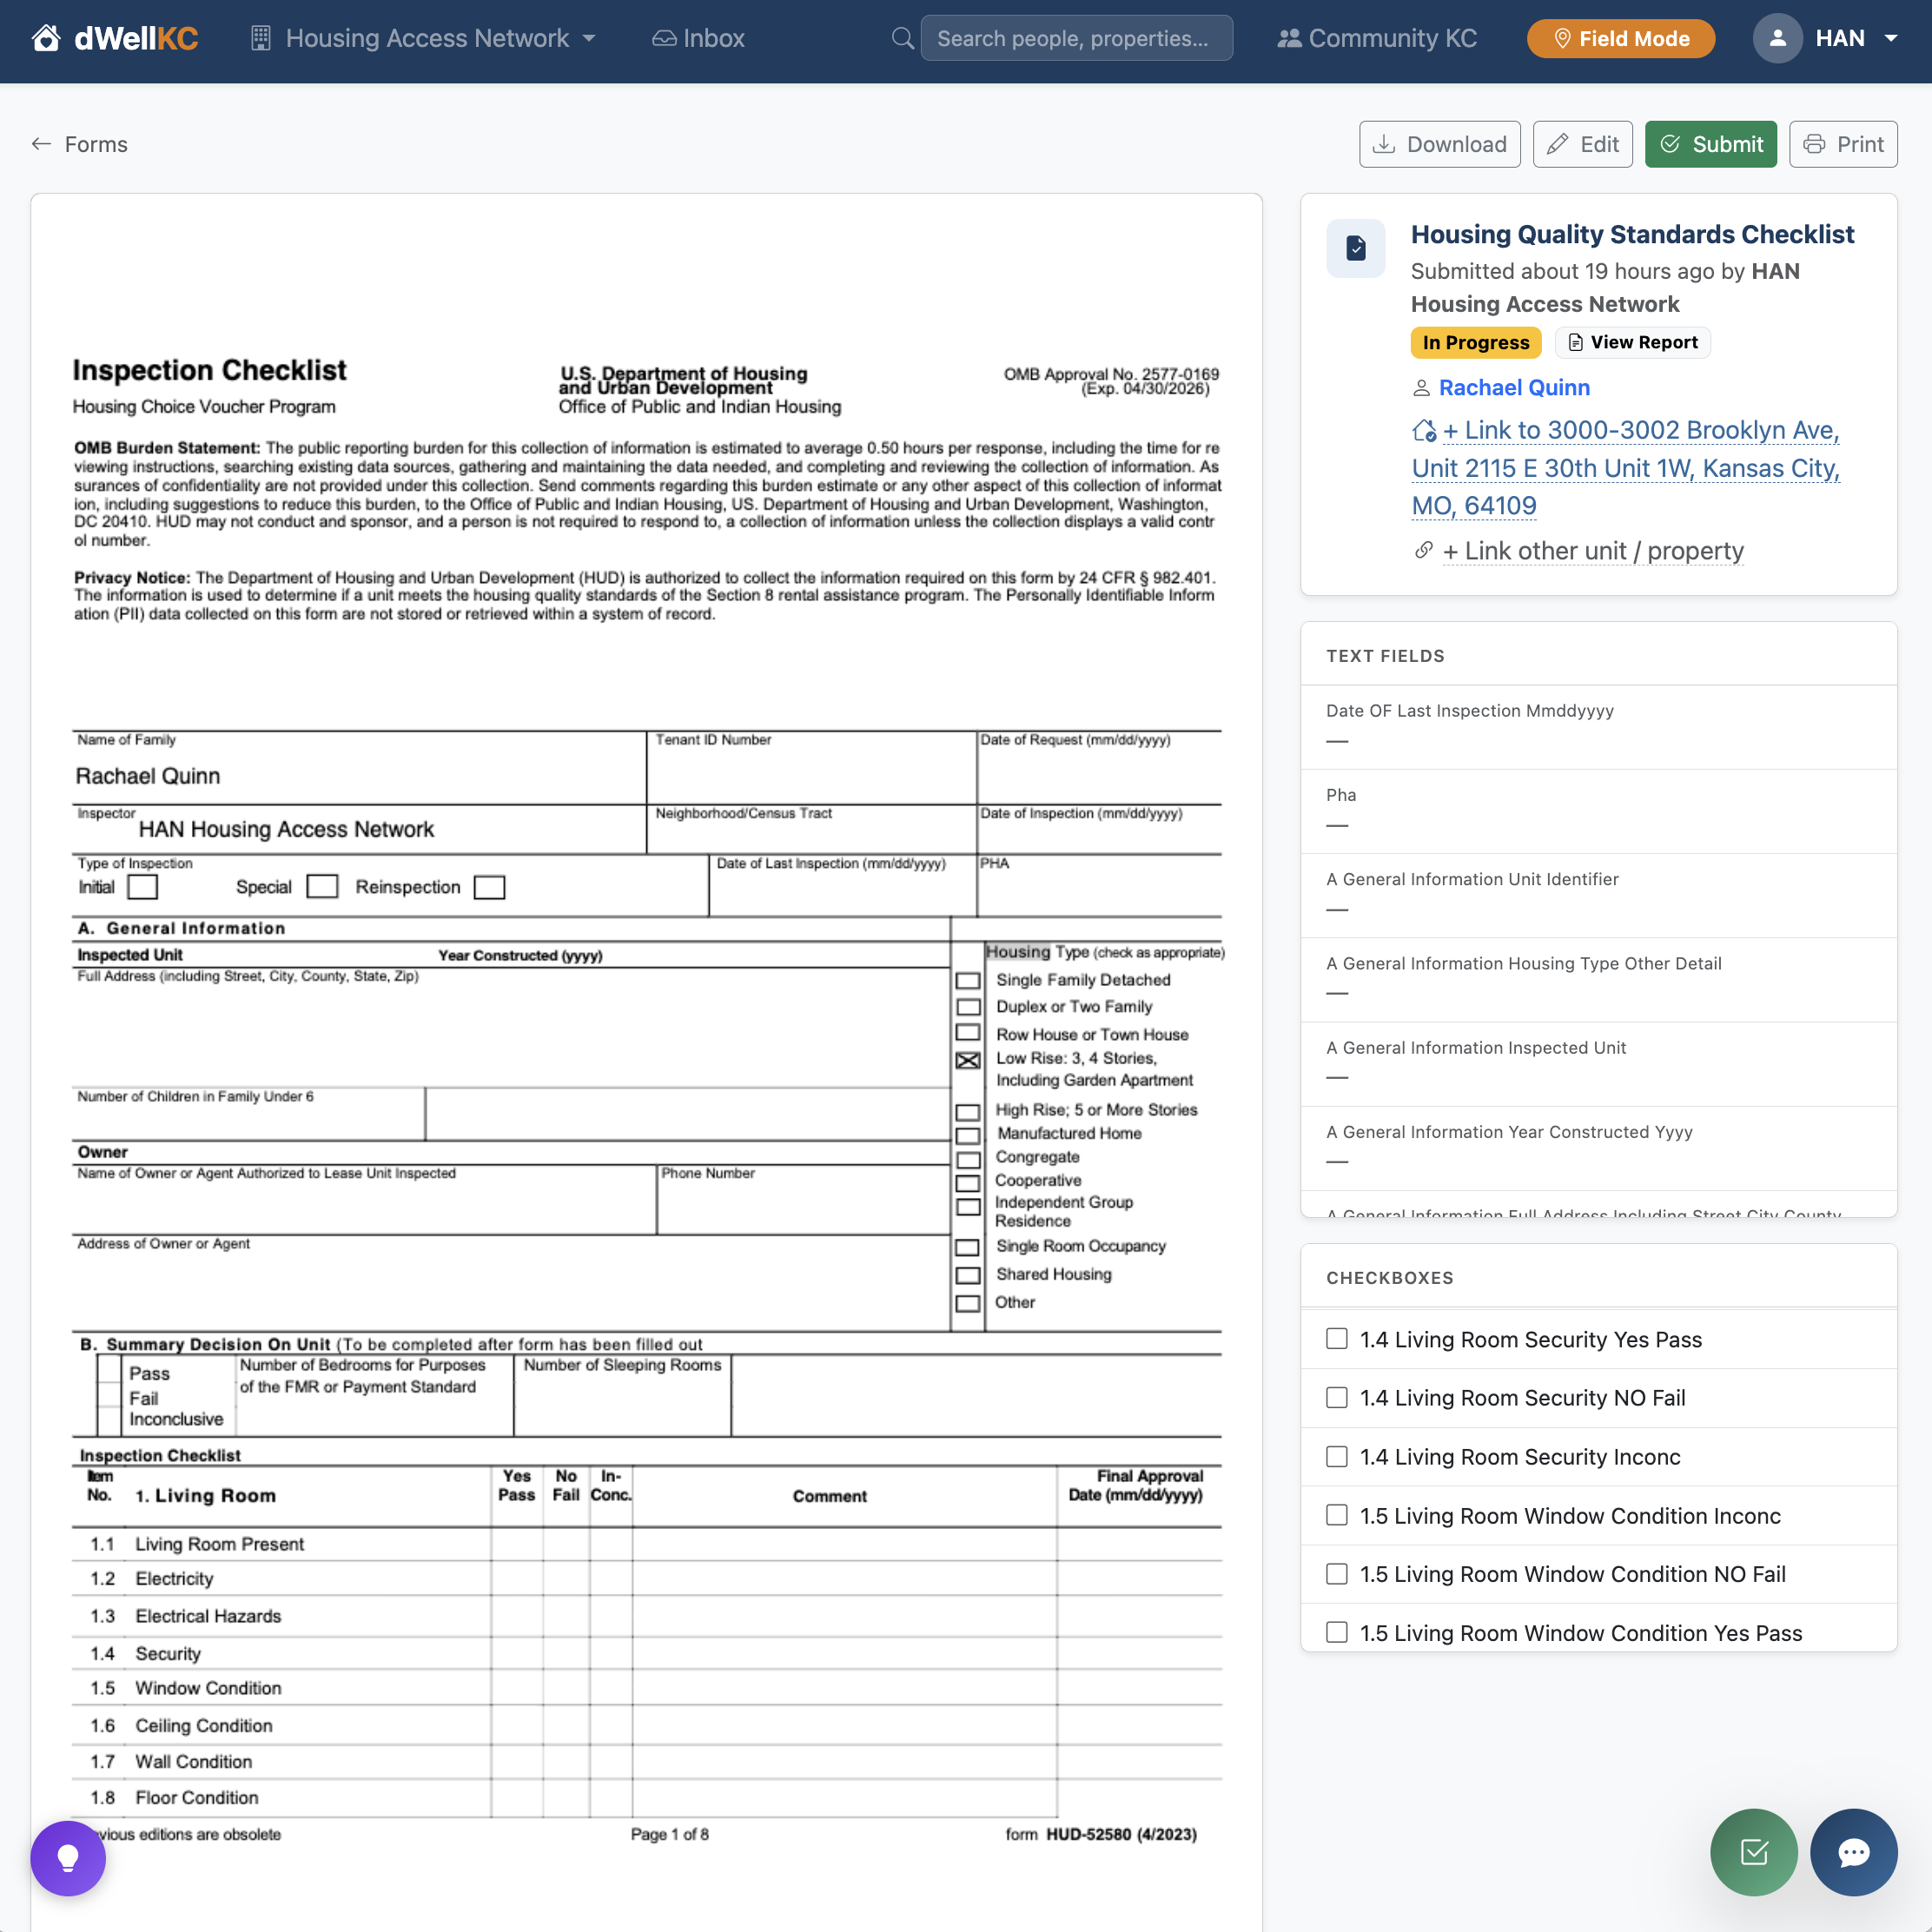Click Link to 3000-3002 Brooklyn Ave address

1626,468
